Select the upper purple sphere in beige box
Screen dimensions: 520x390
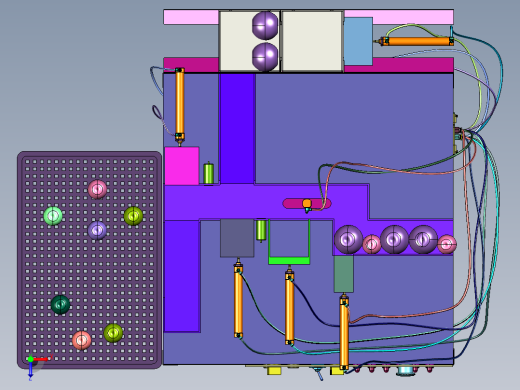pyautogui.click(x=265, y=25)
